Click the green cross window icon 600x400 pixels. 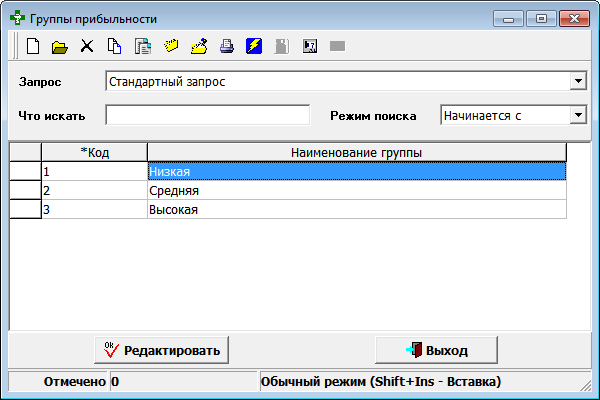click(17, 18)
